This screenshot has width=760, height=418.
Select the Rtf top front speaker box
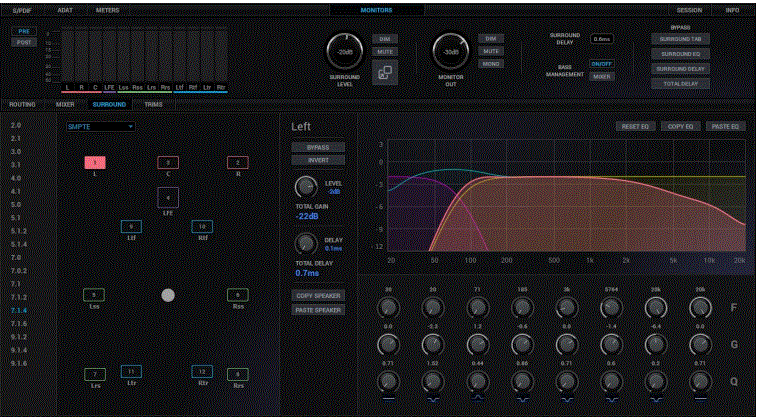coord(202,226)
